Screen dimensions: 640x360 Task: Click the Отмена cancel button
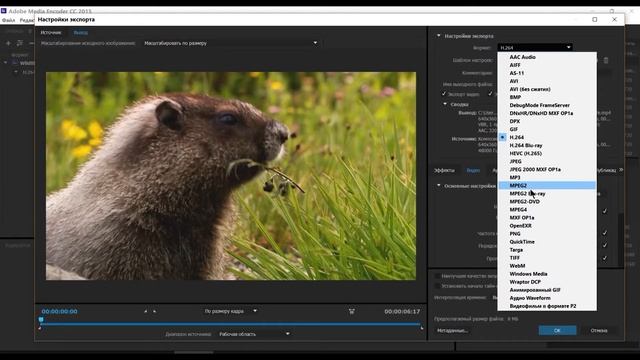click(x=599, y=331)
